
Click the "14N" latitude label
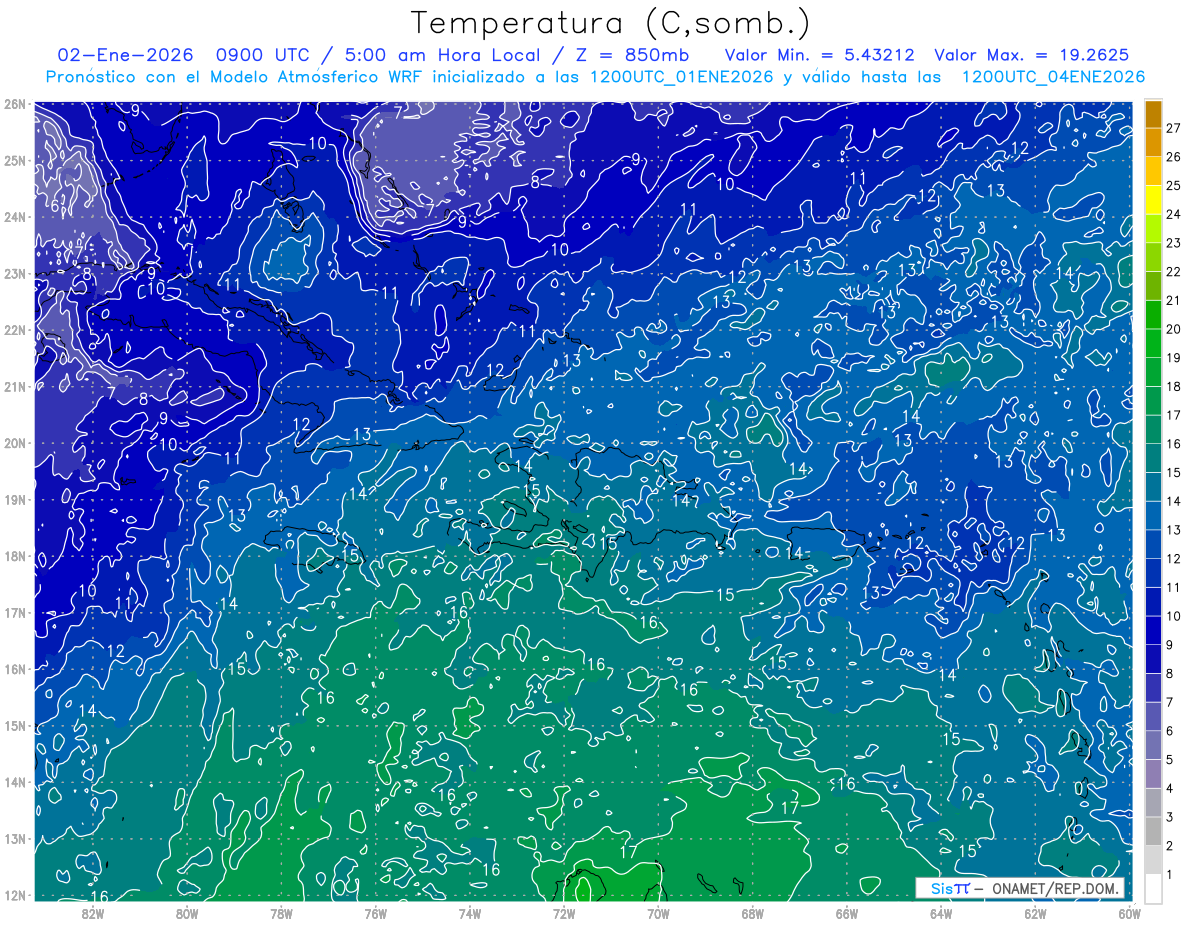point(14,782)
